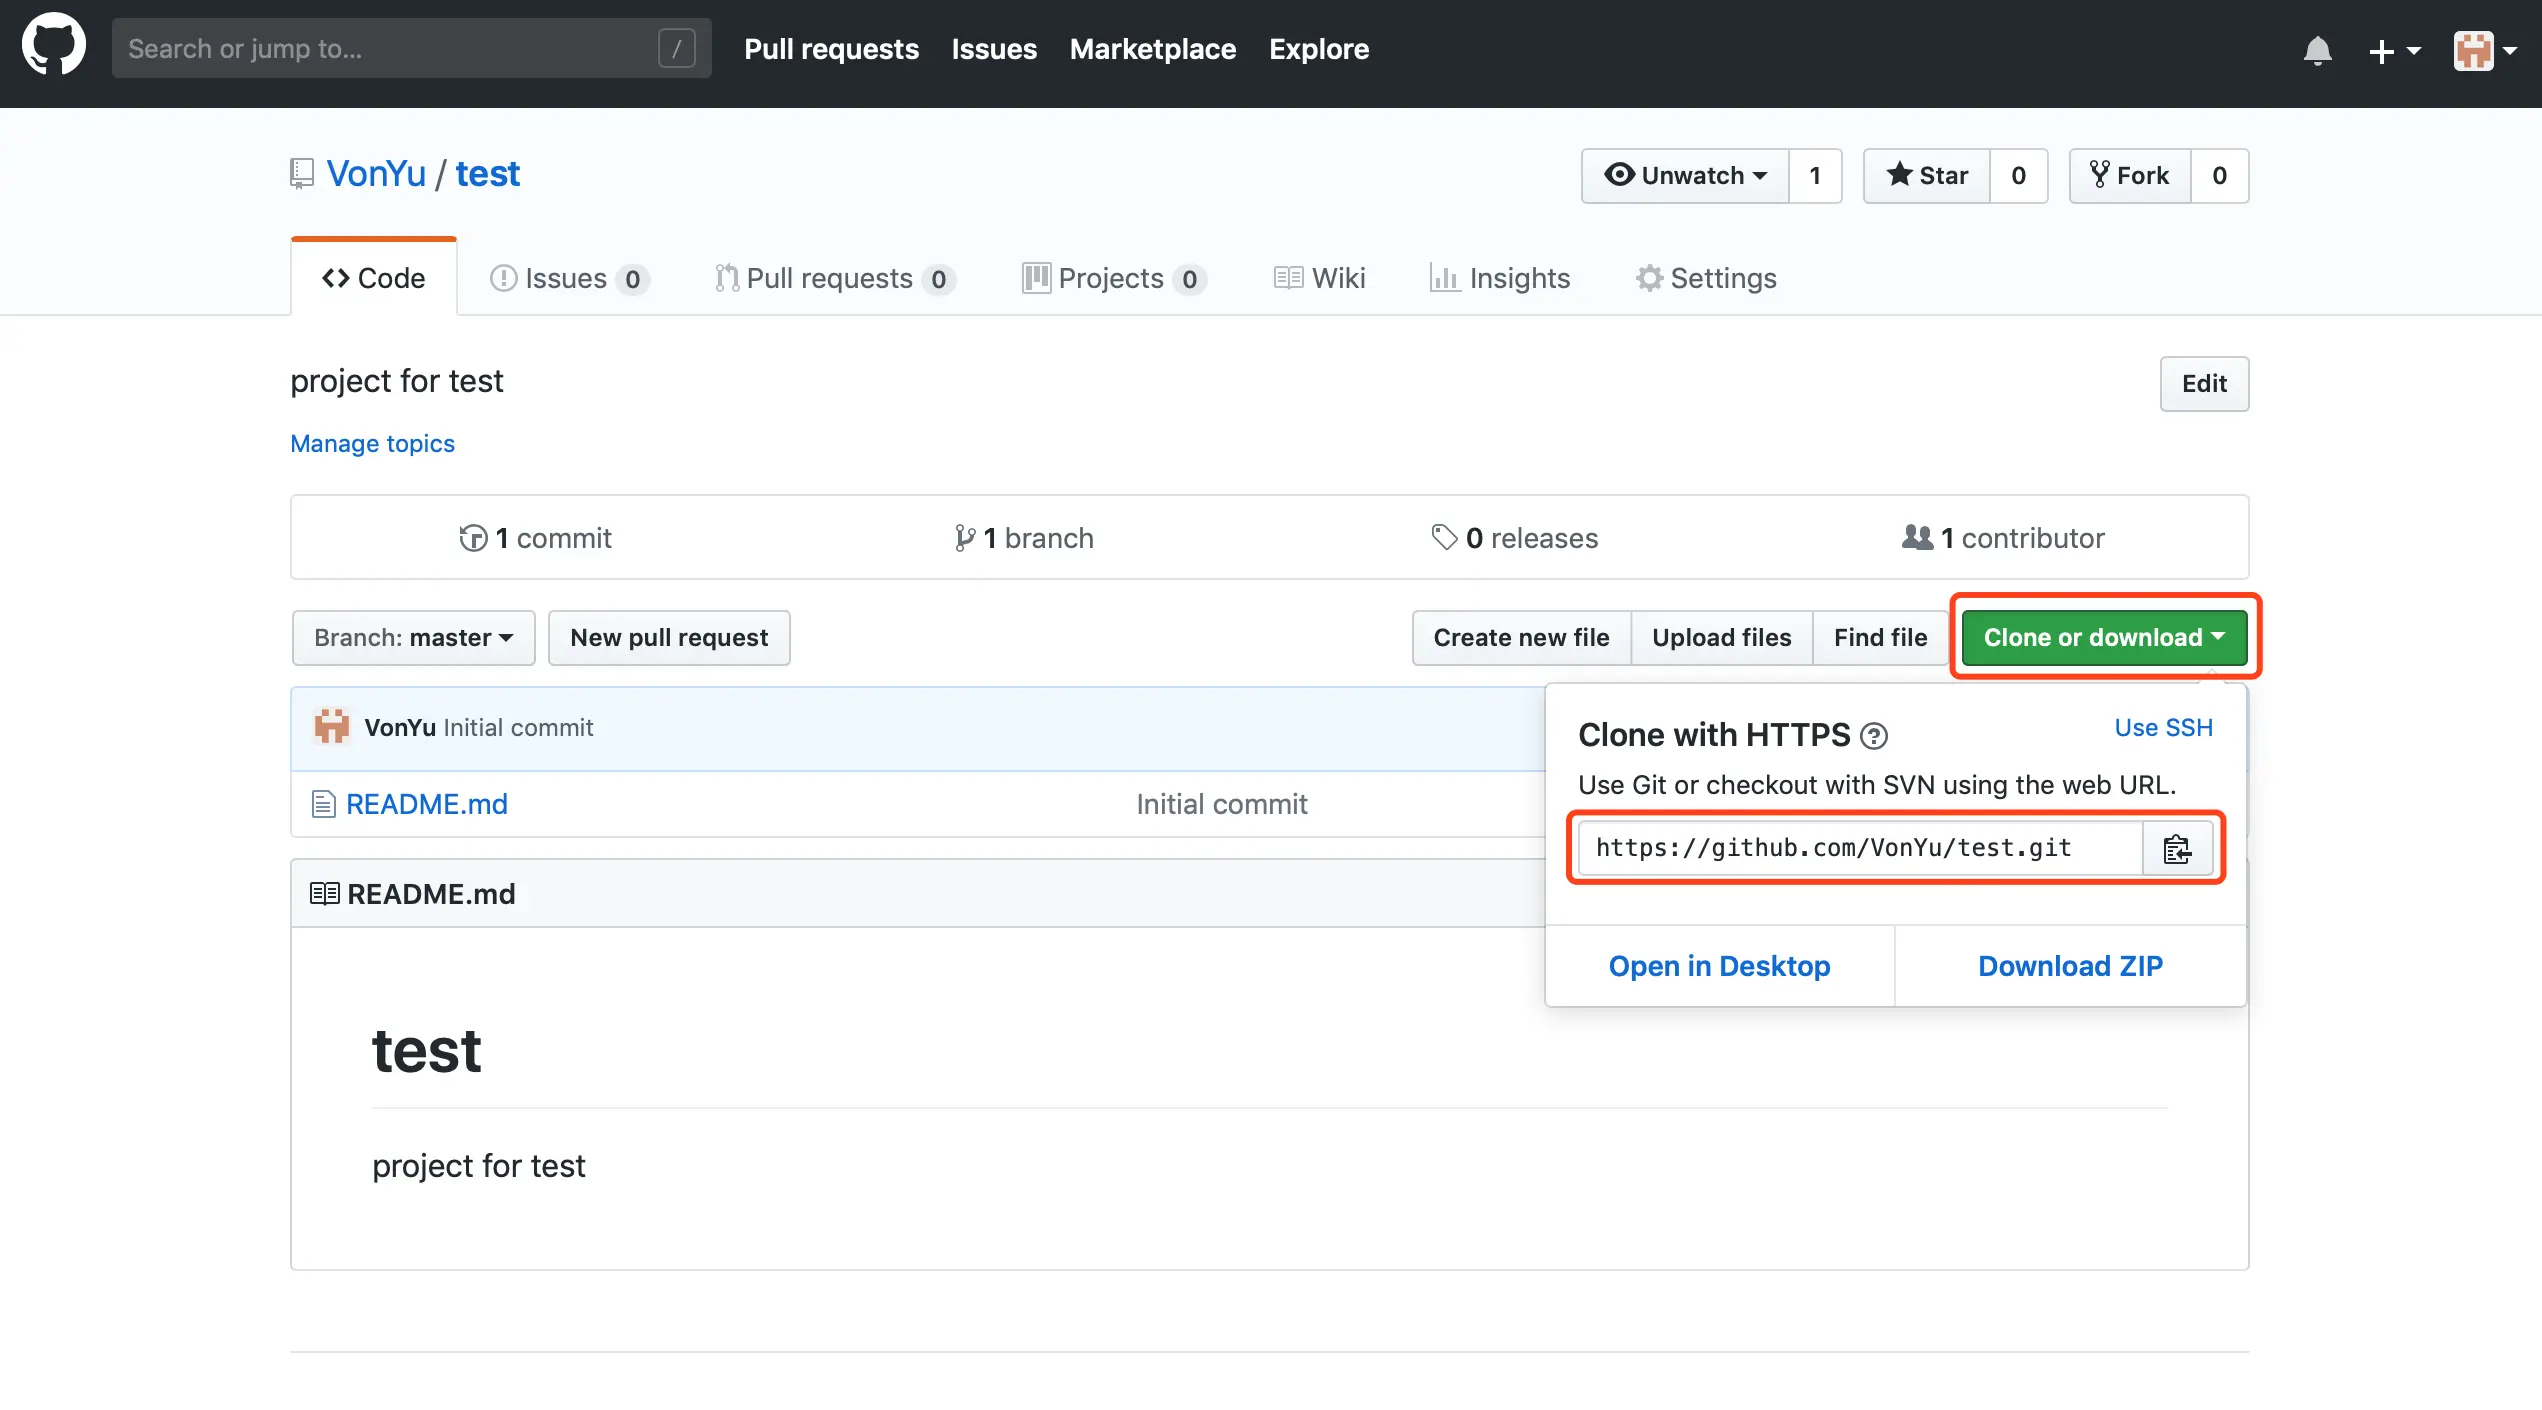Image resolution: width=2542 pixels, height=1410 pixels.
Task: Select the HTTPS clone URL text field
Action: coord(1858,848)
